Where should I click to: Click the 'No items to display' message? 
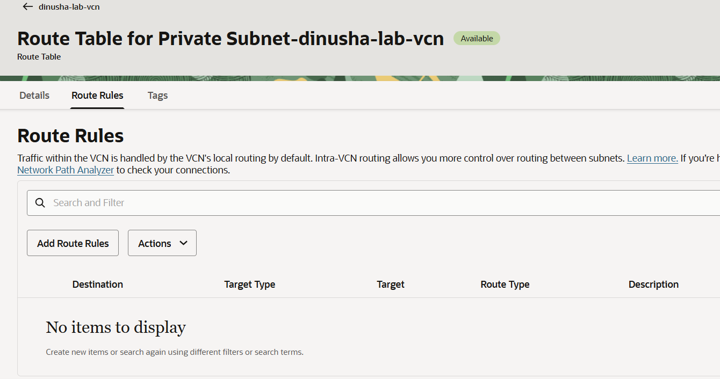pyautogui.click(x=116, y=327)
